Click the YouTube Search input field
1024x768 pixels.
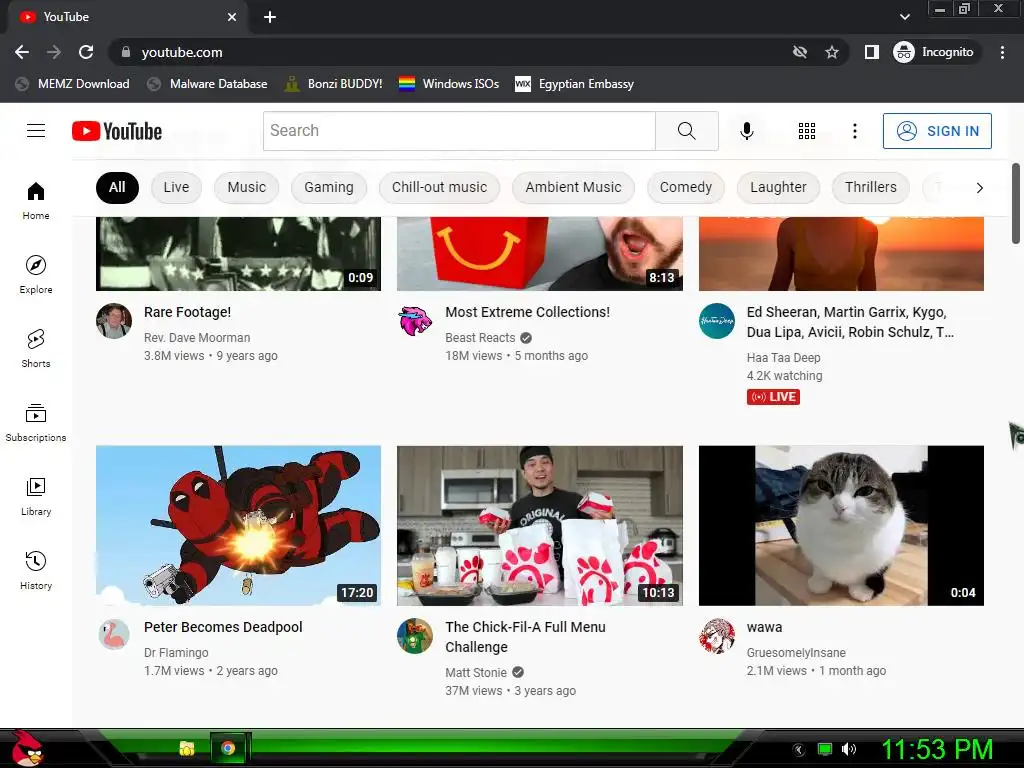459,131
